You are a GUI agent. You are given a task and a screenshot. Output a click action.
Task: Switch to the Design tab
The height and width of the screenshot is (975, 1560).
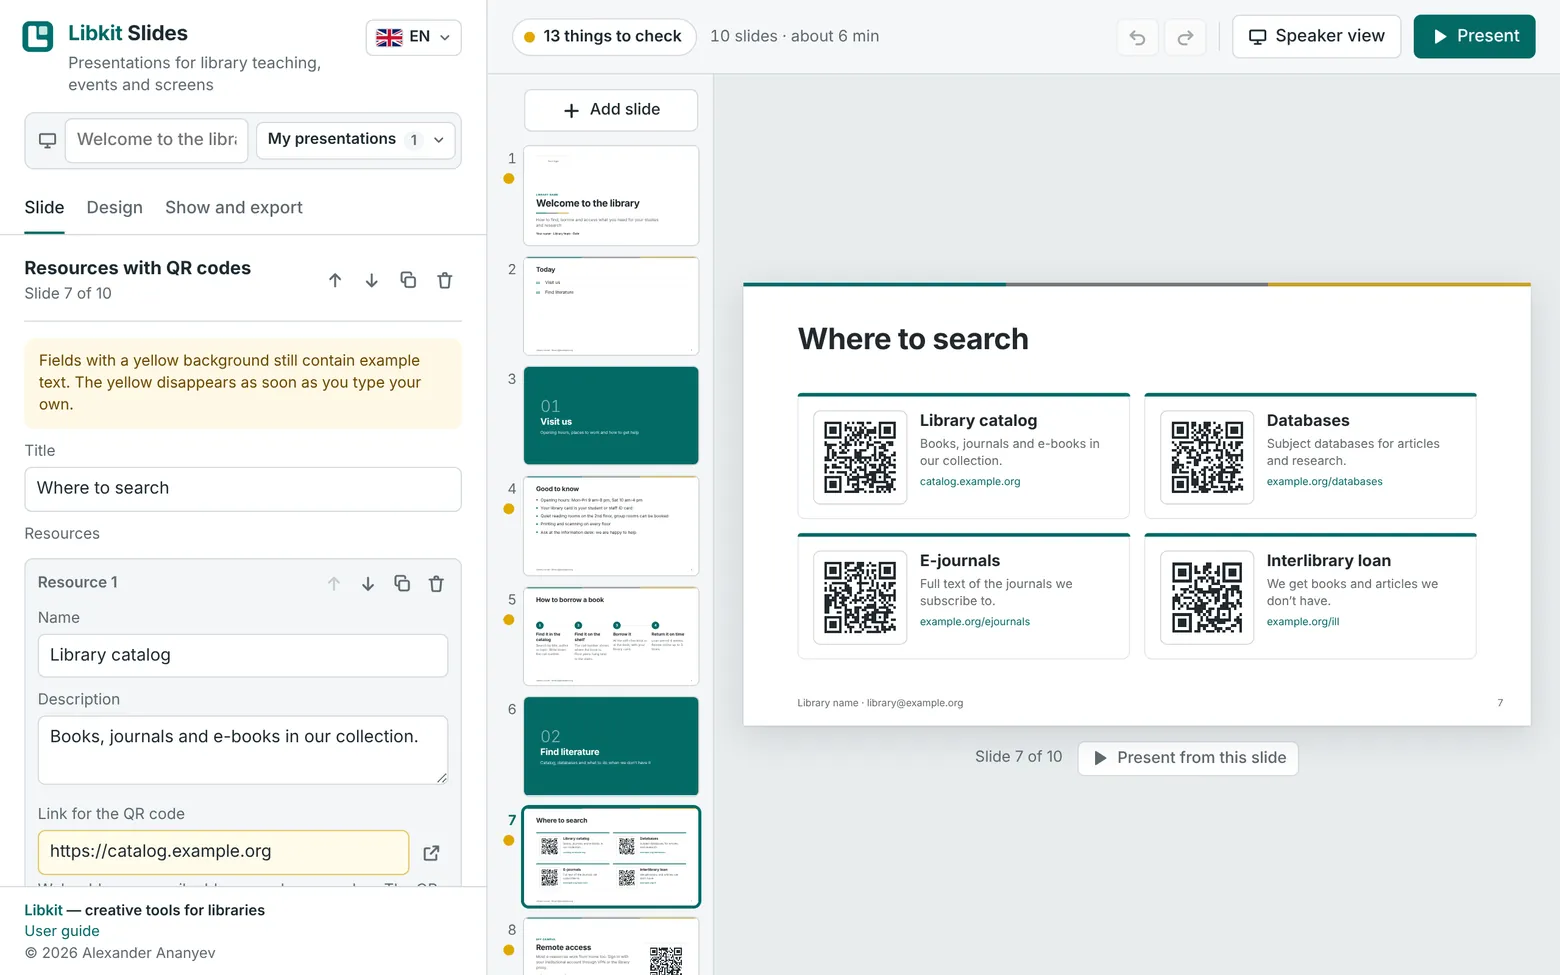click(115, 208)
